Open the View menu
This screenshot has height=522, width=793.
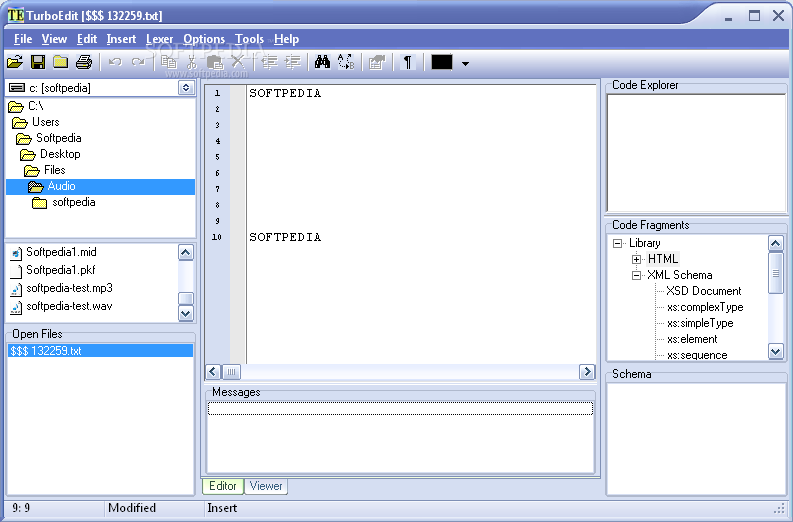click(54, 39)
